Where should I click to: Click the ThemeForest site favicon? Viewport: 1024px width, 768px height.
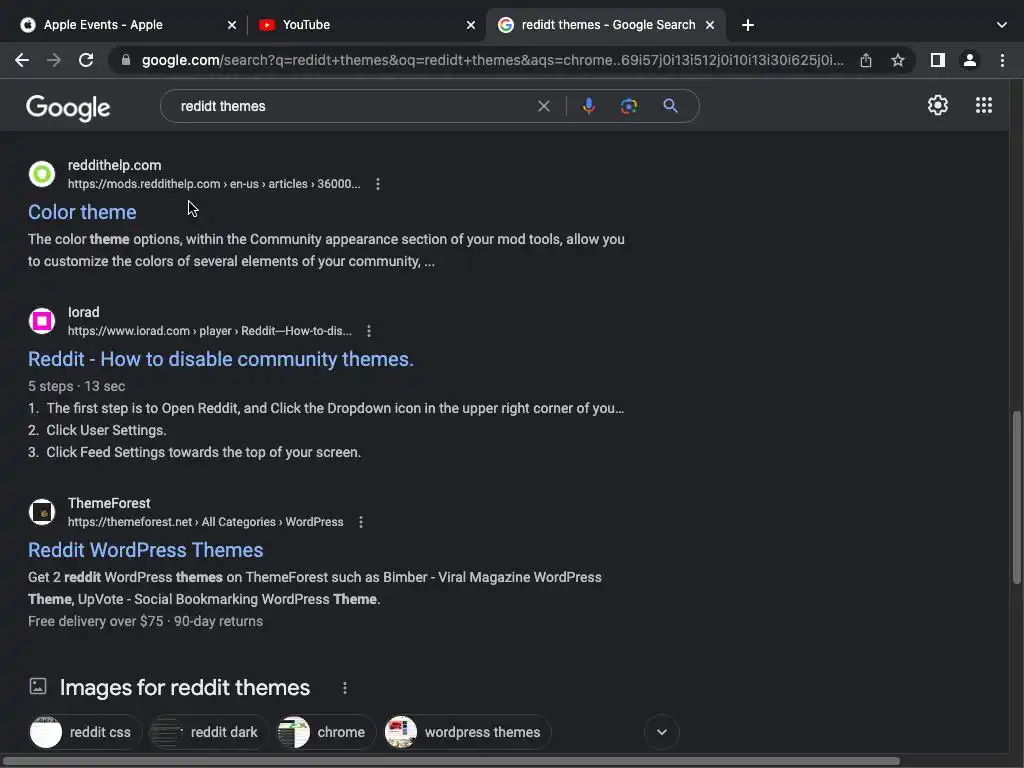tap(42, 511)
